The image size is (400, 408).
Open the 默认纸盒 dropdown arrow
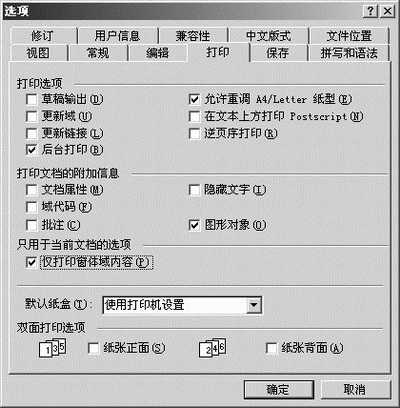click(x=254, y=305)
